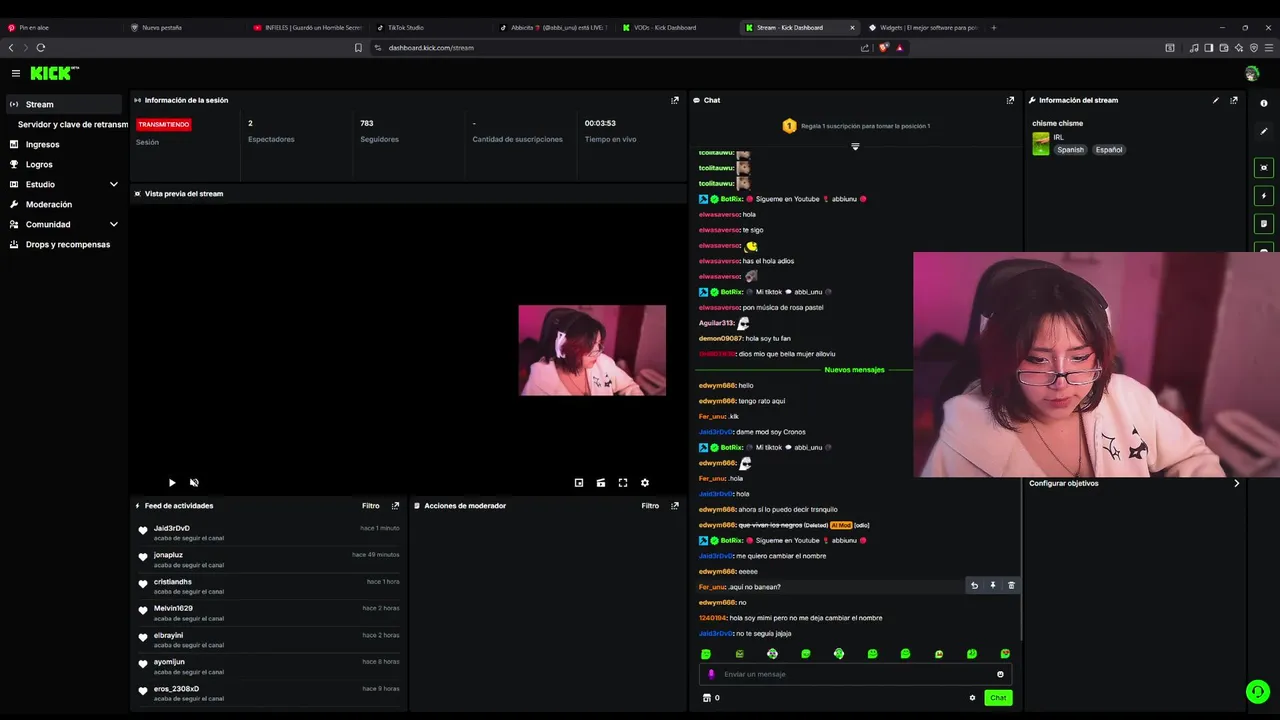
Task: Pop out the Feed de actividades panel
Action: (395, 506)
